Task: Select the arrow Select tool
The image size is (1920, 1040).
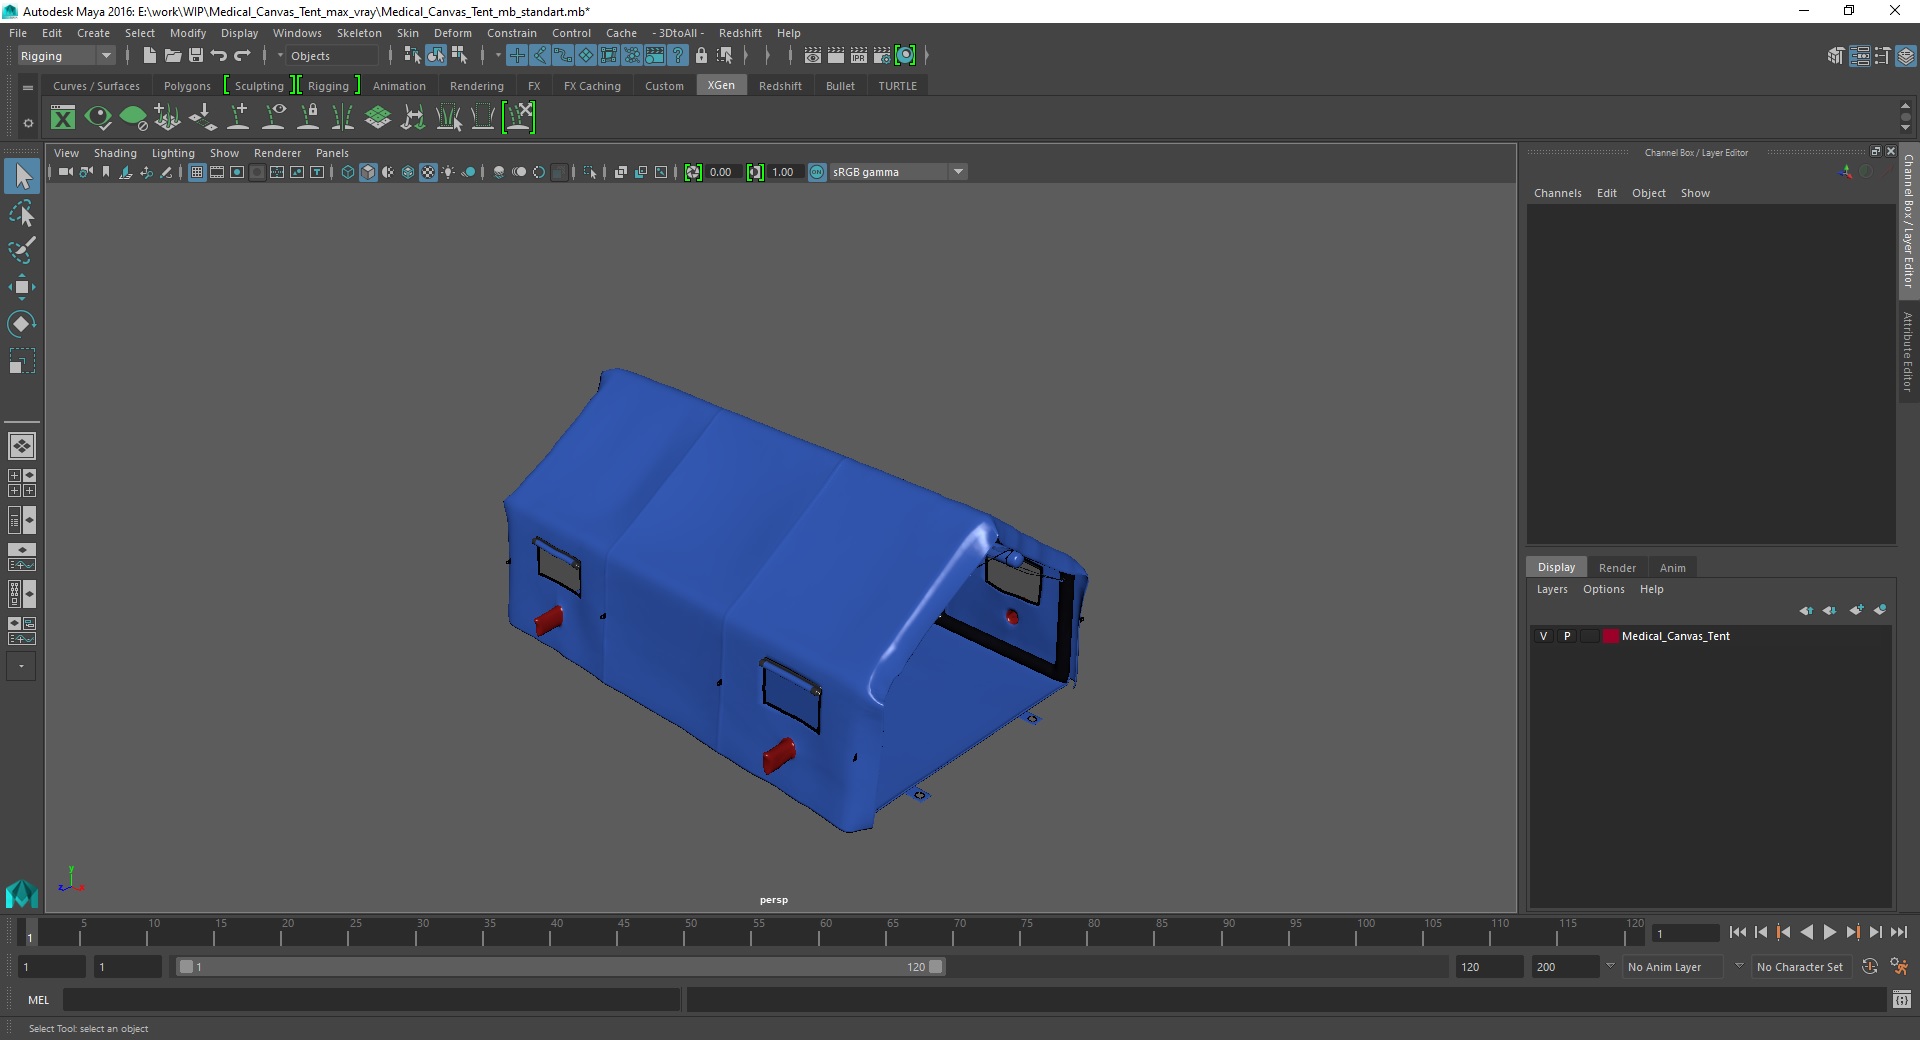Action: point(22,176)
